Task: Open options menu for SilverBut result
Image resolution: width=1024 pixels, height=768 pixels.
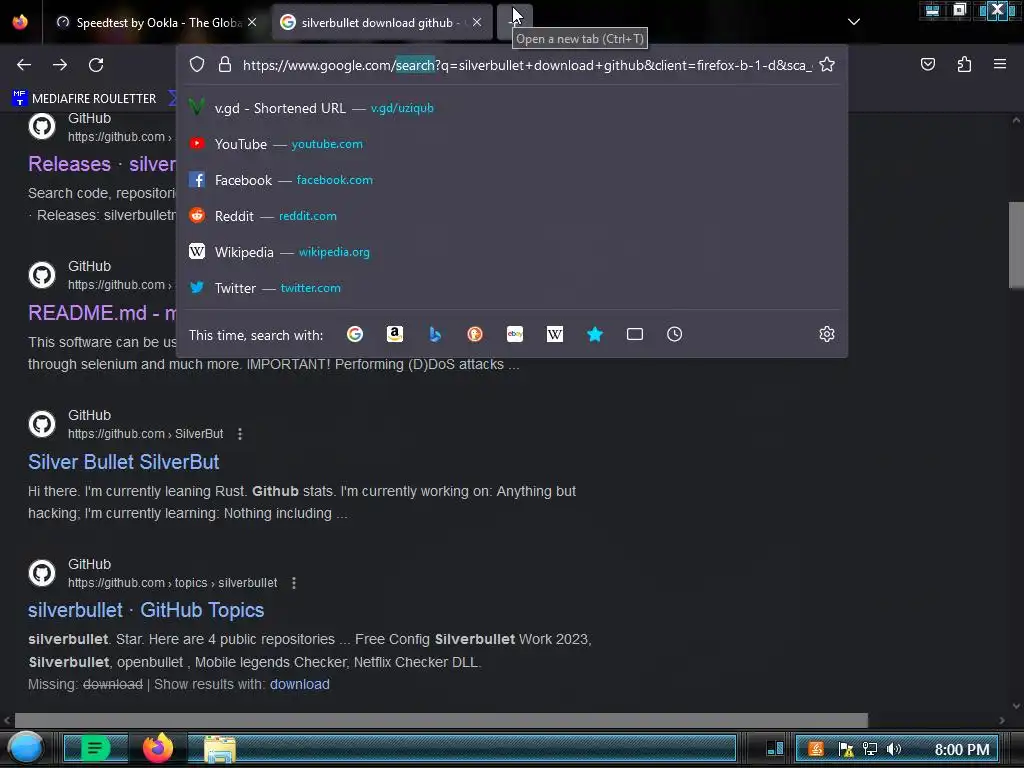Action: pos(240,434)
